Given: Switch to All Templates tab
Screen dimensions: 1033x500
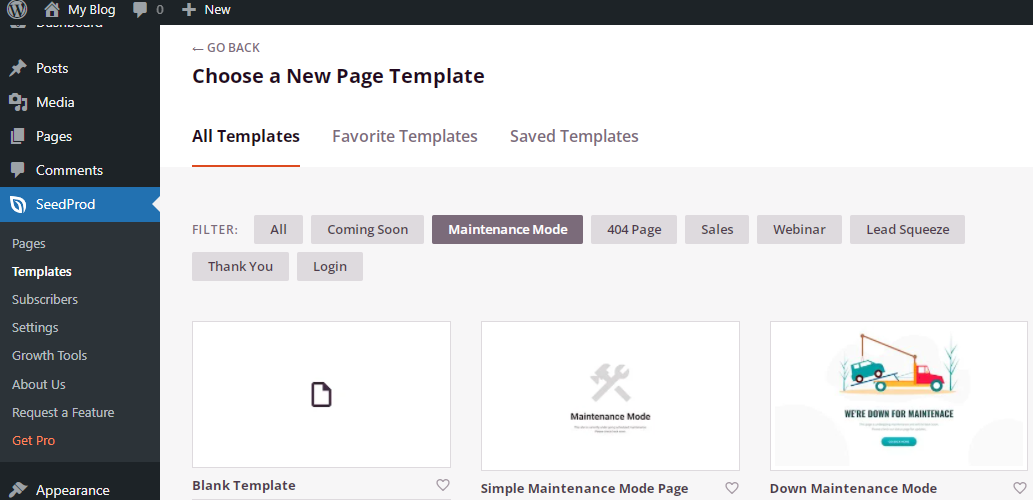Looking at the screenshot, I should [246, 136].
